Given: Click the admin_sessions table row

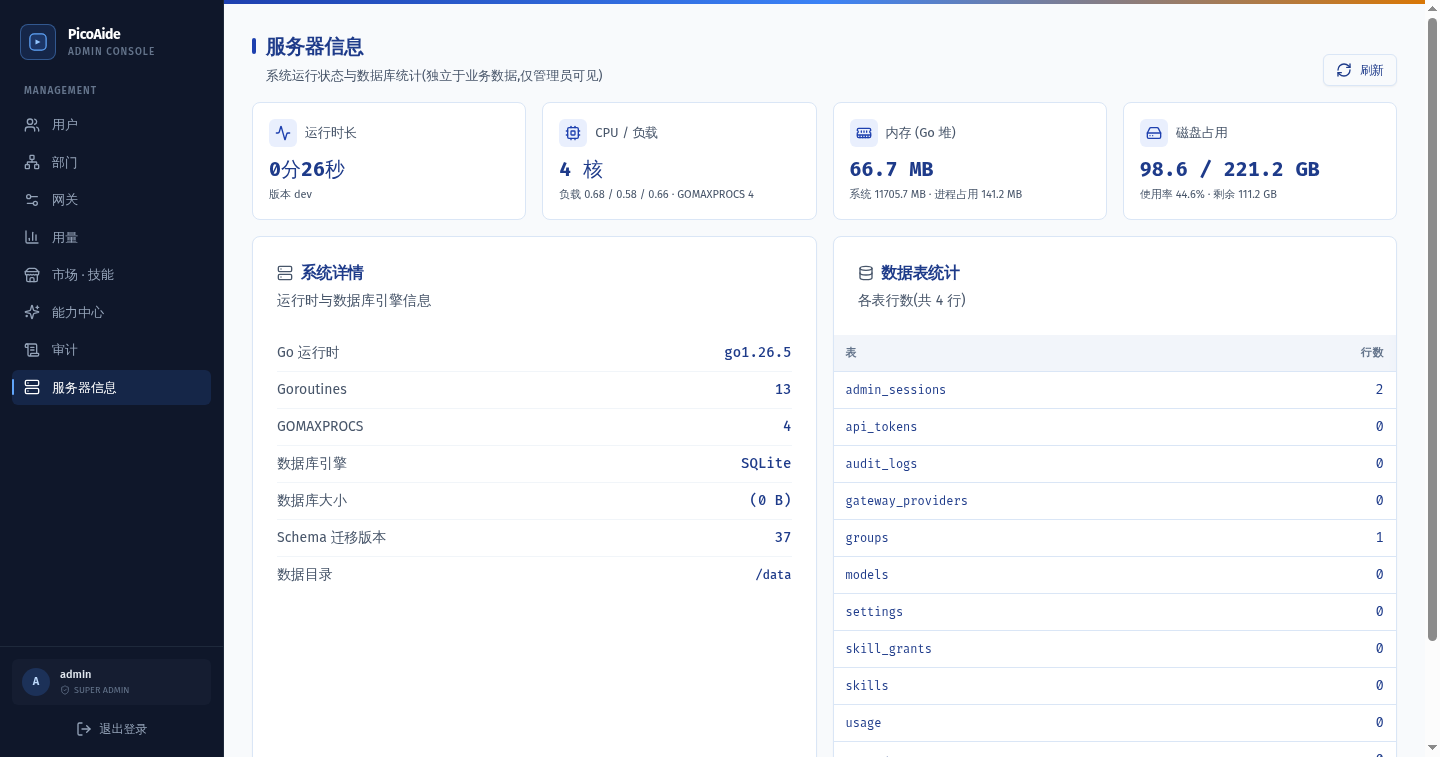Looking at the screenshot, I should 1115,390.
